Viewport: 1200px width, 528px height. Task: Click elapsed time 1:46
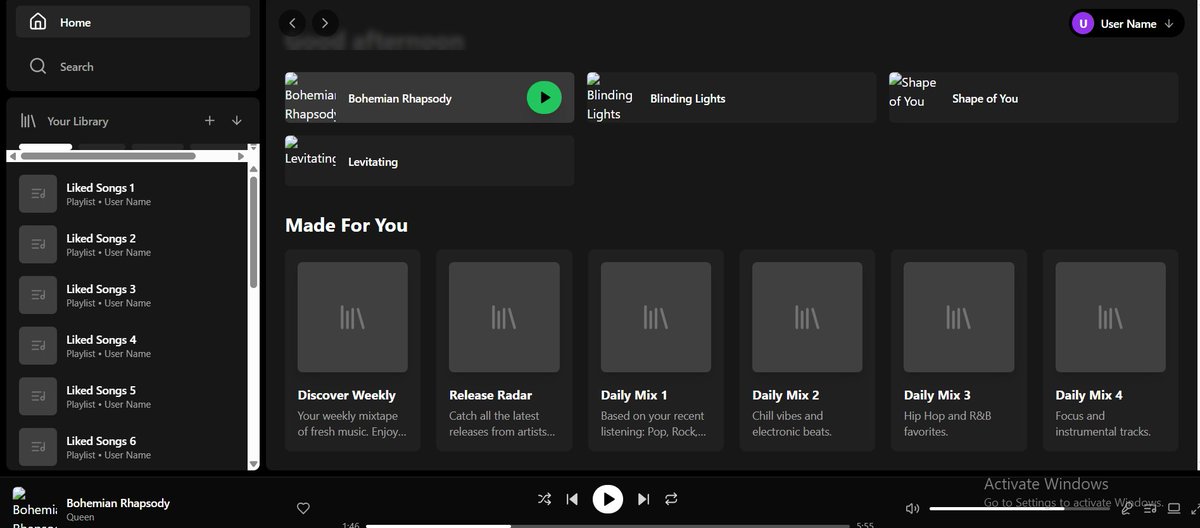(x=351, y=525)
